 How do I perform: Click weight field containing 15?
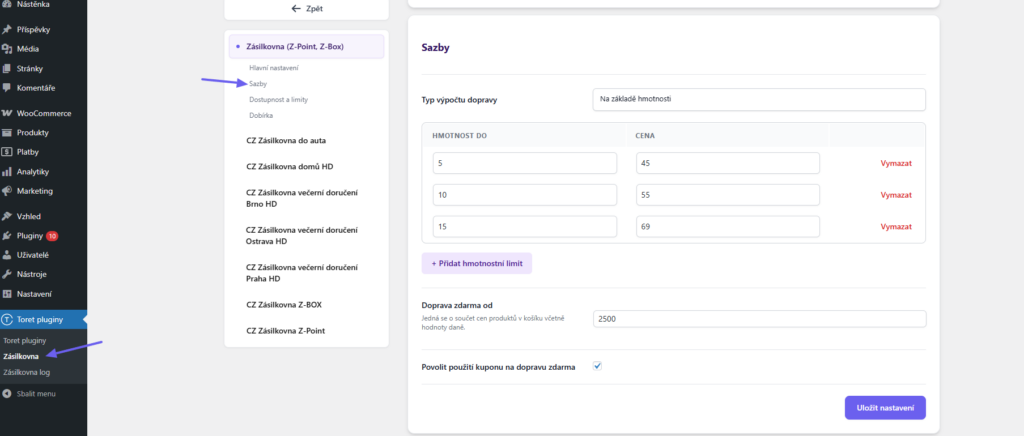524,226
